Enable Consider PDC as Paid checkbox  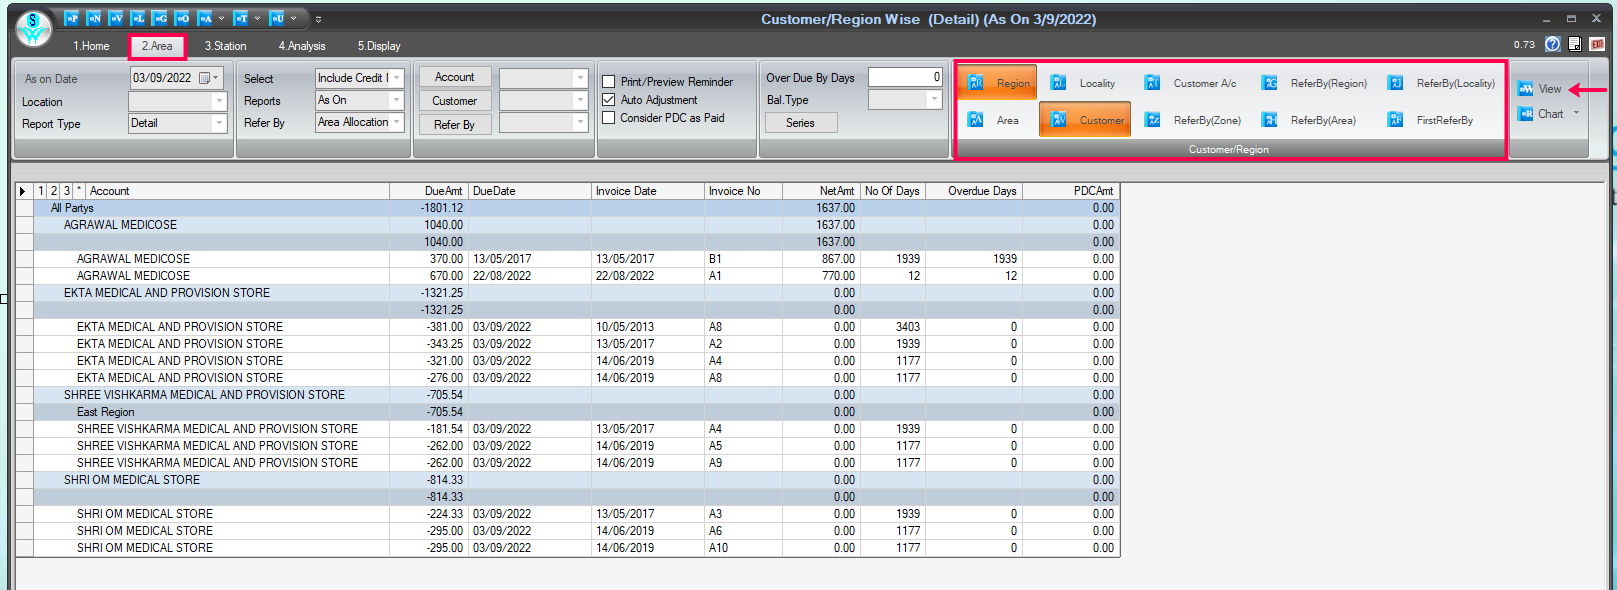[x=608, y=118]
